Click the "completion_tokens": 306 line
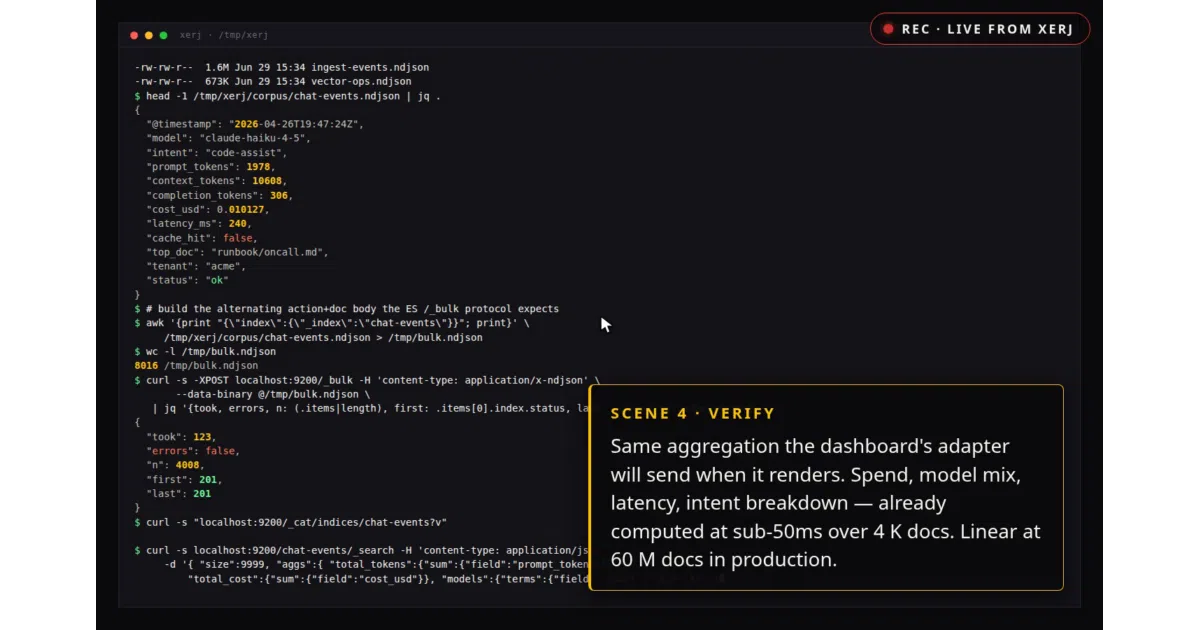This screenshot has height=630, width=1200. 220,195
